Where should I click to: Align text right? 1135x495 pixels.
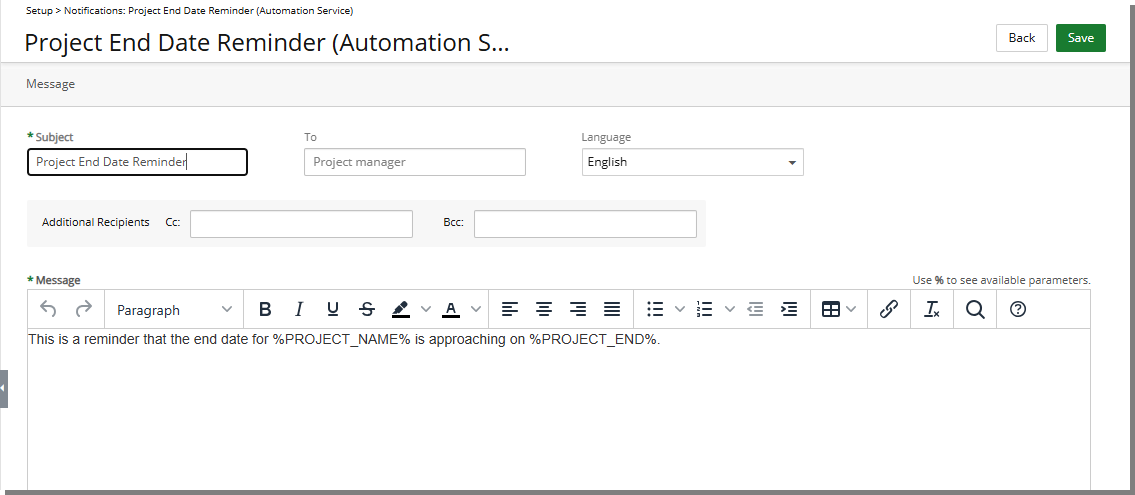[578, 310]
